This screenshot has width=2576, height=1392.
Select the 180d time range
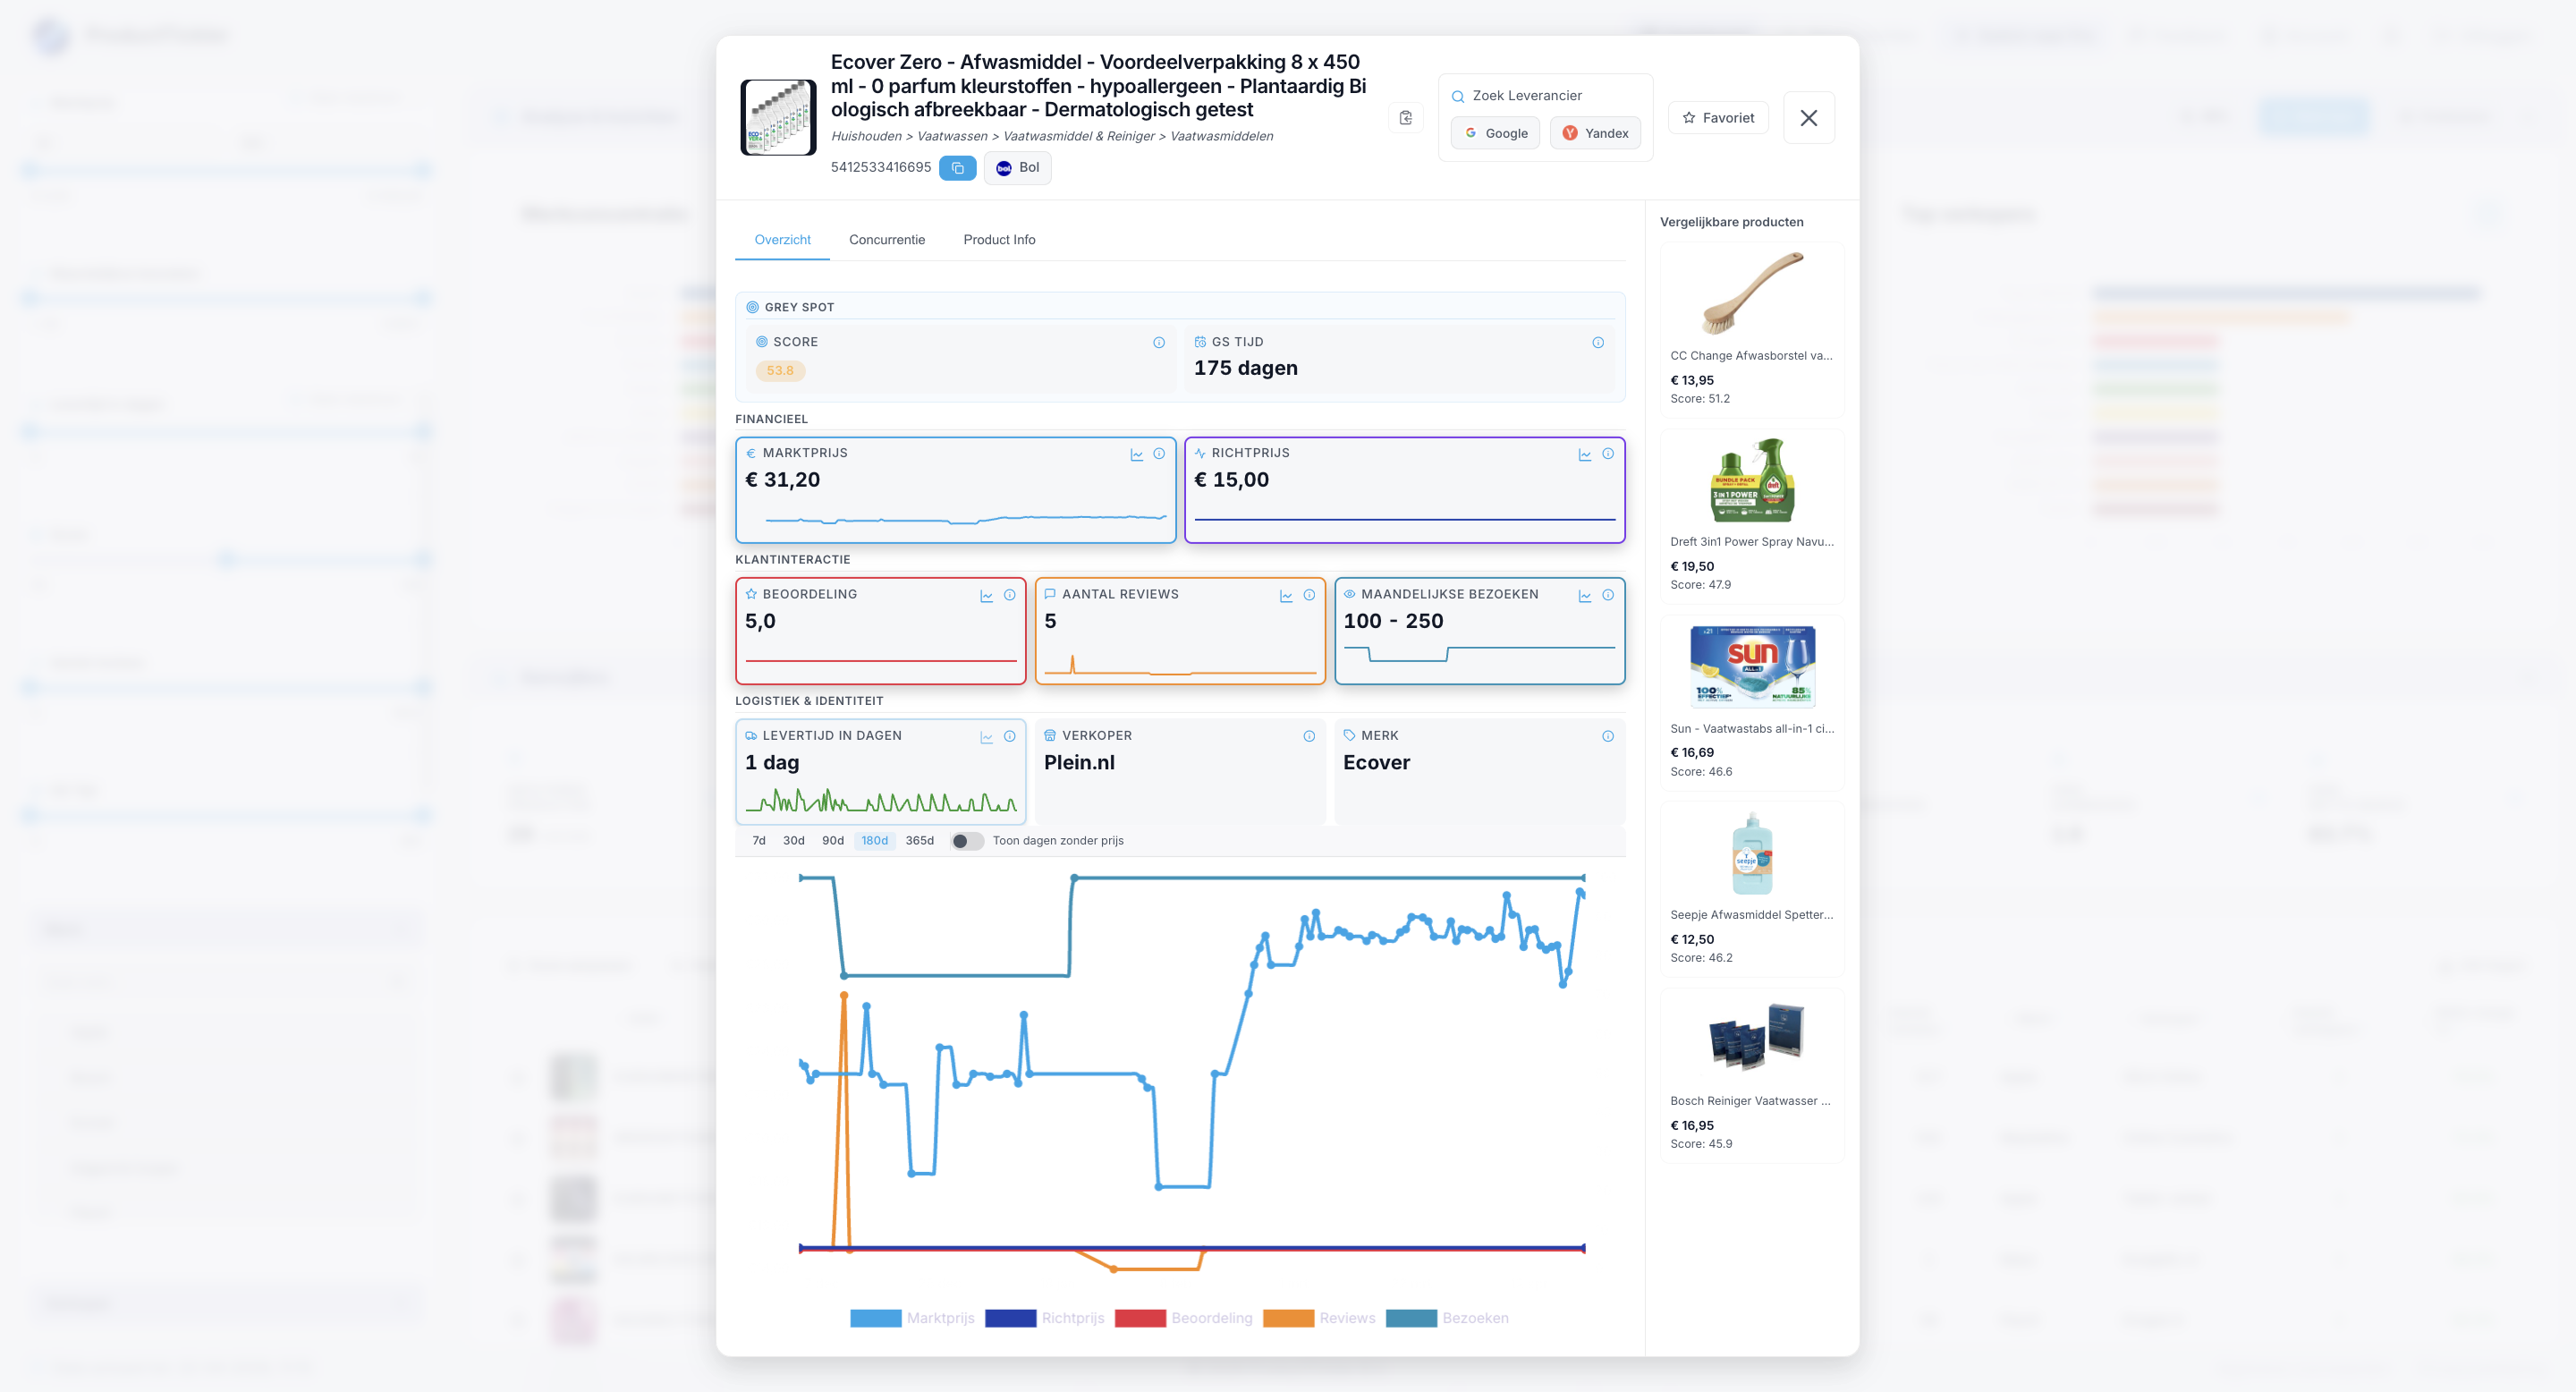875,841
